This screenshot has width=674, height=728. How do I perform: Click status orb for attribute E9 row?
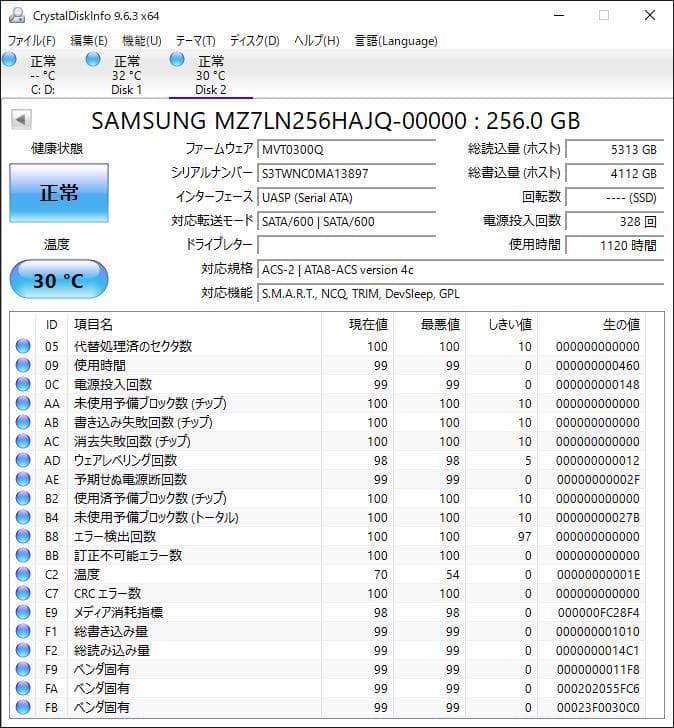pos(23,613)
